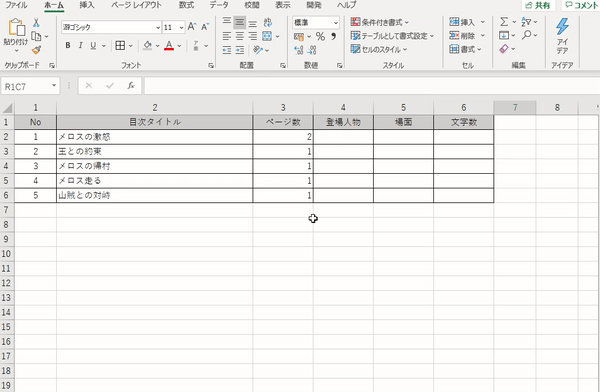Toggle wrap text
The image size is (600, 392).
(268, 22)
